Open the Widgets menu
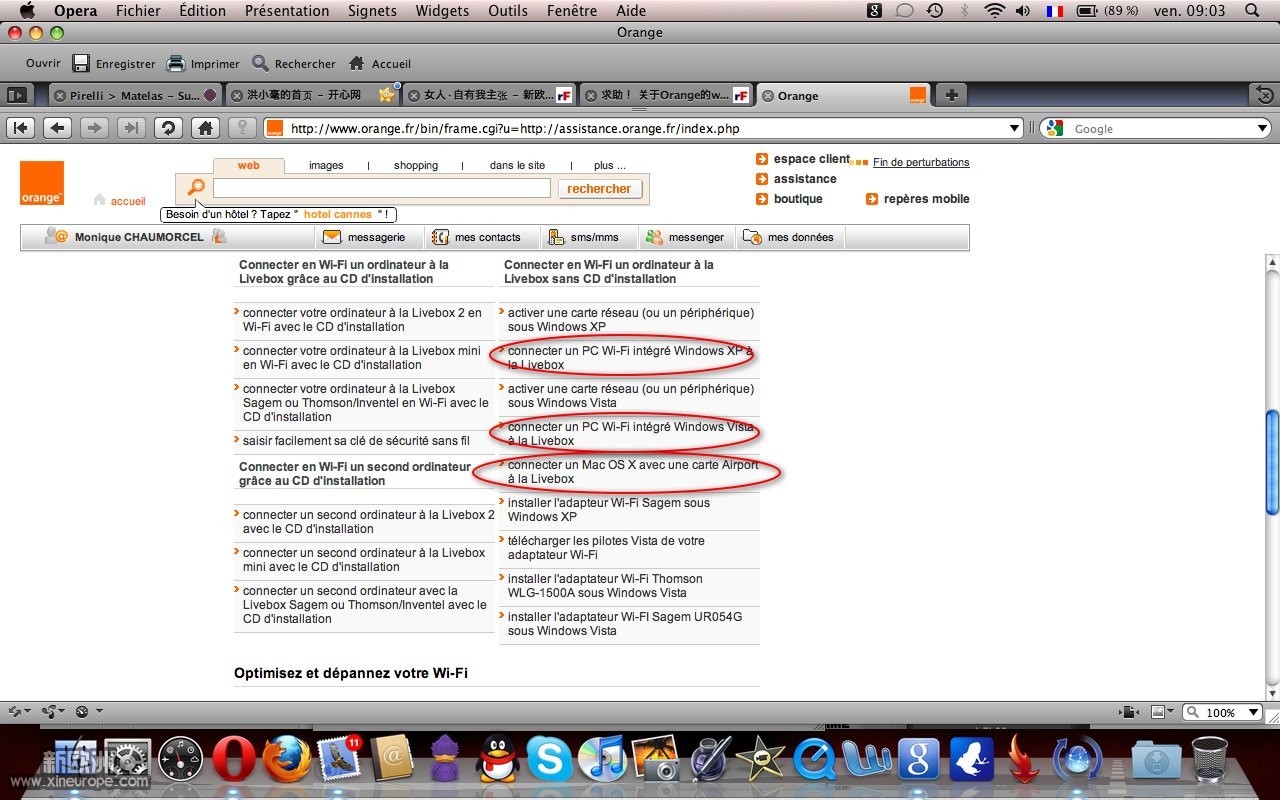This screenshot has width=1280, height=800. [x=442, y=11]
